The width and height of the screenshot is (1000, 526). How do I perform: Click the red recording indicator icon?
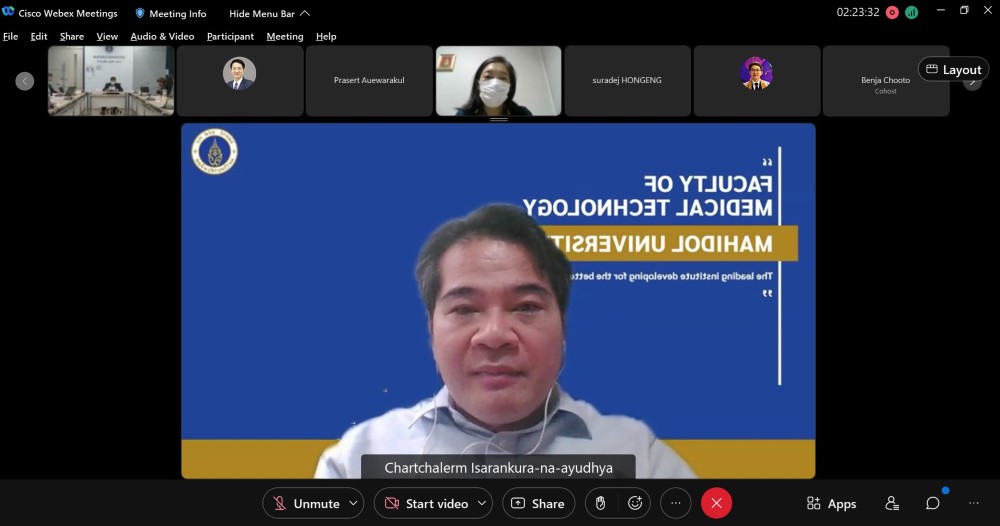point(892,13)
